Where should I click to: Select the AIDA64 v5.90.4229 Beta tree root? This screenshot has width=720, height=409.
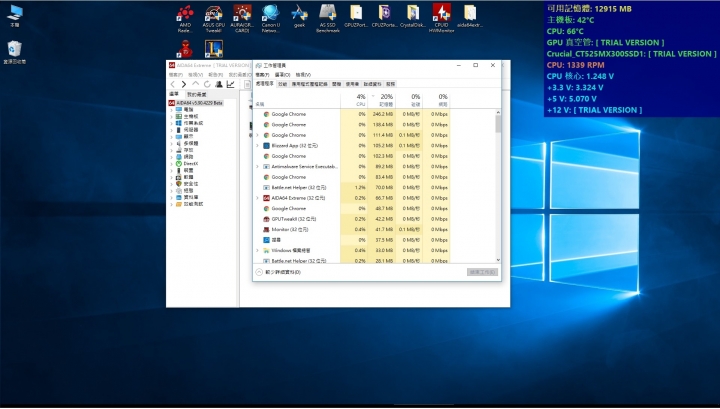(196, 103)
